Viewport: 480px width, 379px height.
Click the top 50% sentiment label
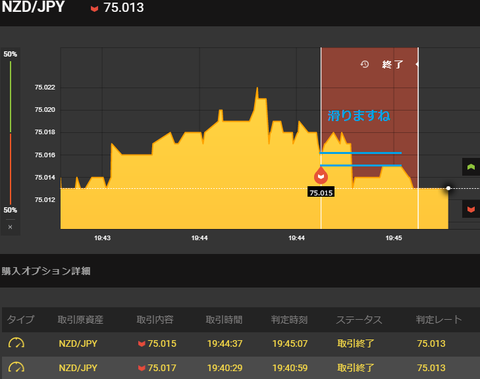tap(10, 54)
